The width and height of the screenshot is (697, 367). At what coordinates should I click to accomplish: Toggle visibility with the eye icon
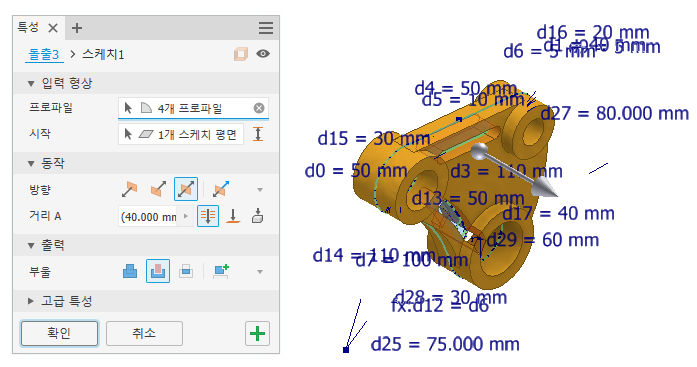tap(263, 54)
